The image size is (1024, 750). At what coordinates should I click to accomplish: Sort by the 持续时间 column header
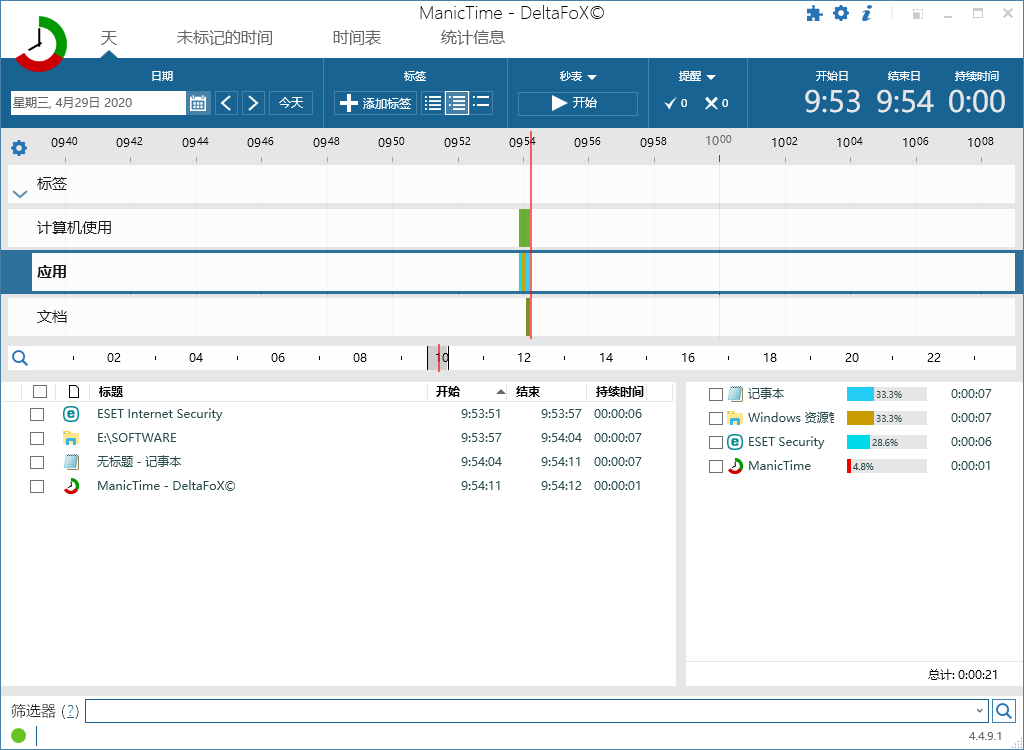tap(619, 391)
